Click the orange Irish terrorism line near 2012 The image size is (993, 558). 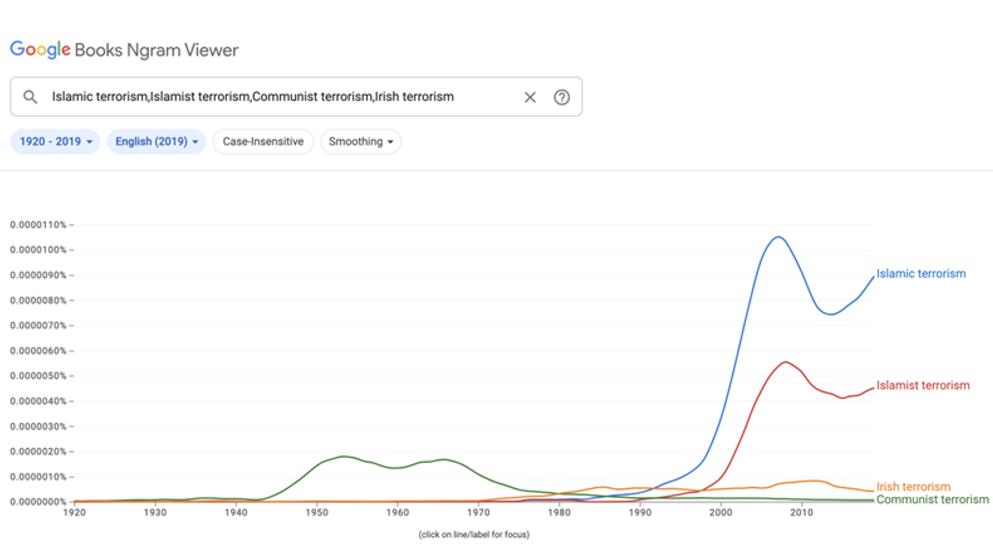pyautogui.click(x=816, y=481)
